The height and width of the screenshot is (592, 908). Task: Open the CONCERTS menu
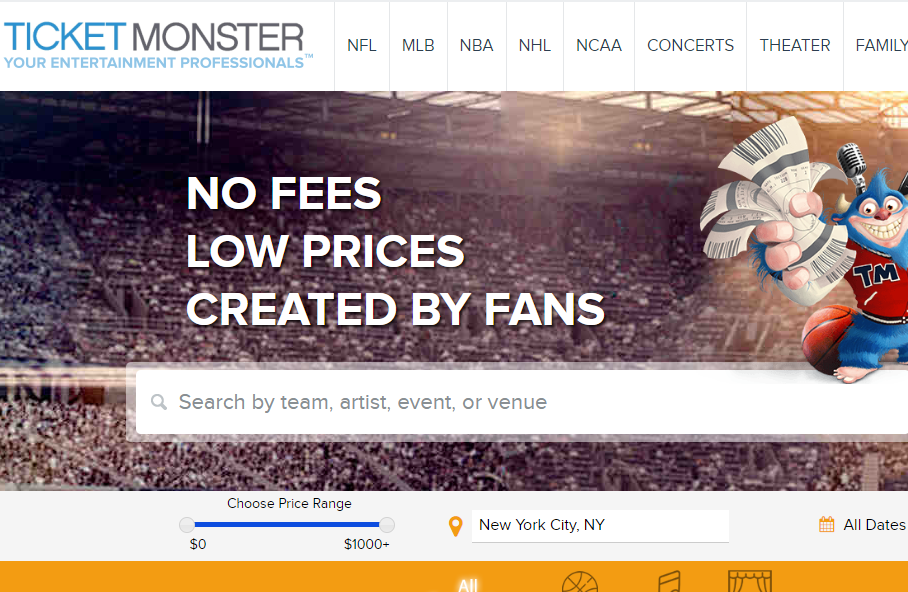(x=690, y=46)
